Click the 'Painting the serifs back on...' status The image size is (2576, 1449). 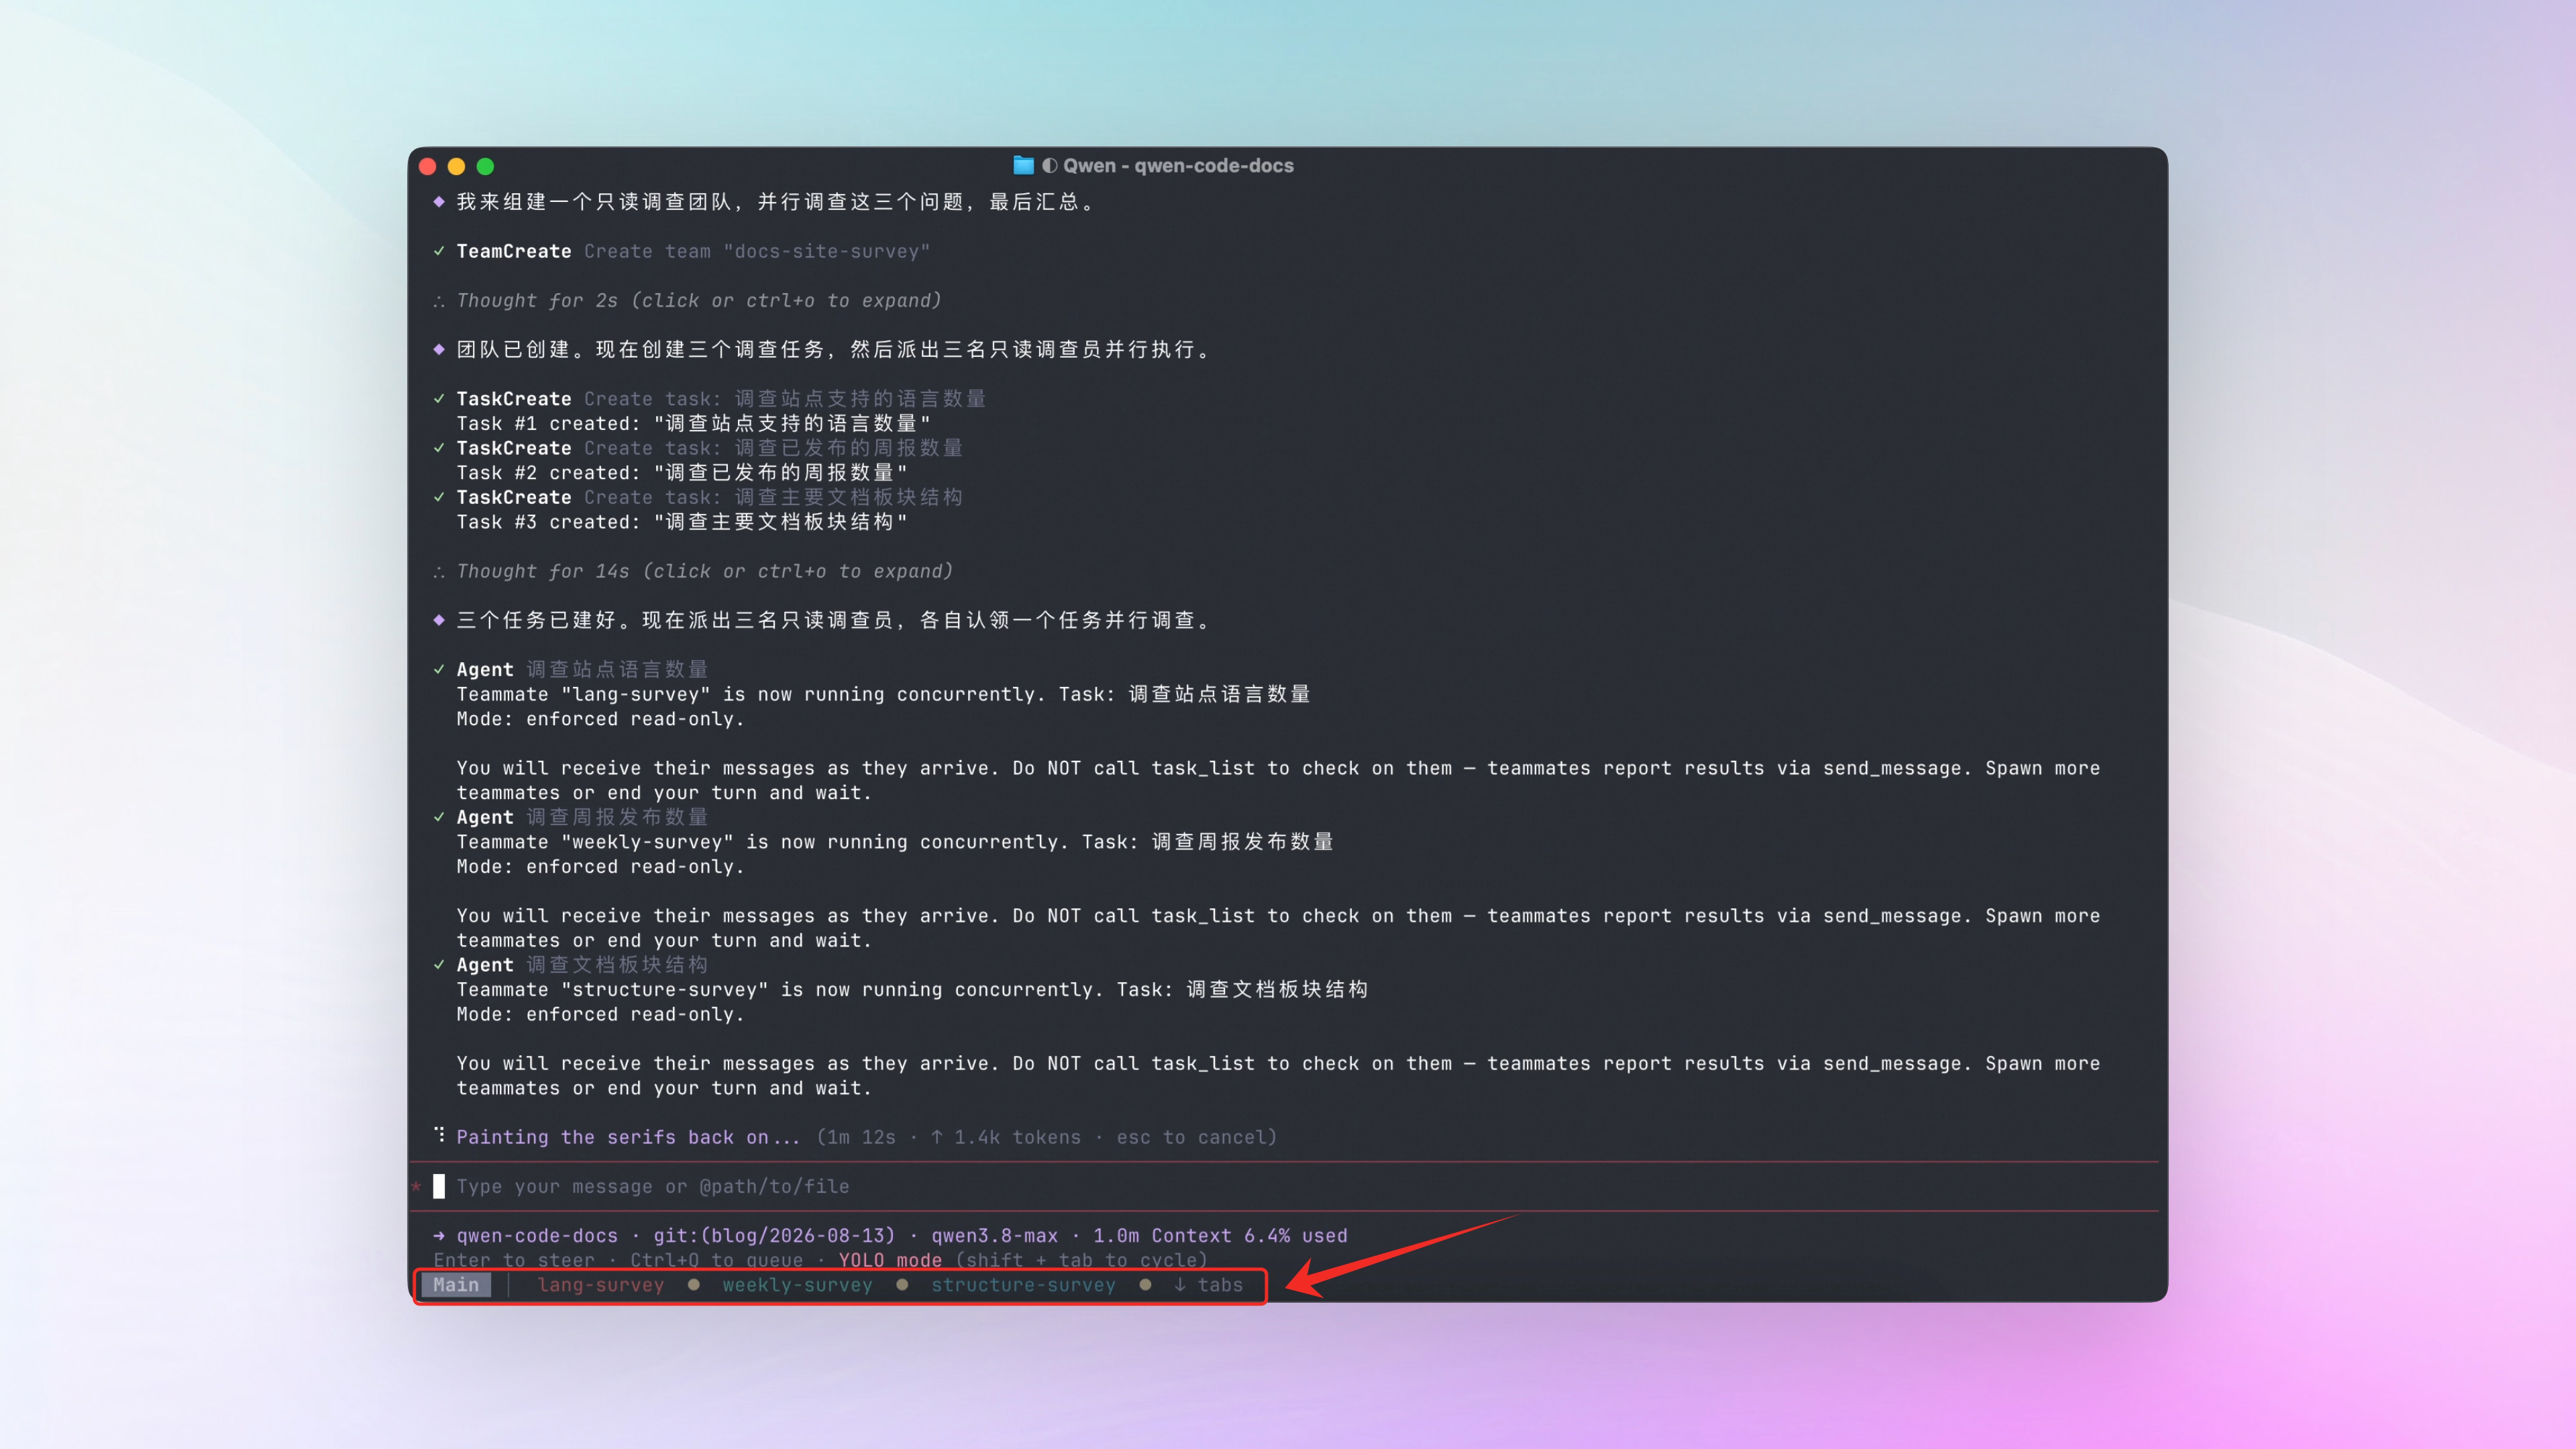(x=628, y=1137)
